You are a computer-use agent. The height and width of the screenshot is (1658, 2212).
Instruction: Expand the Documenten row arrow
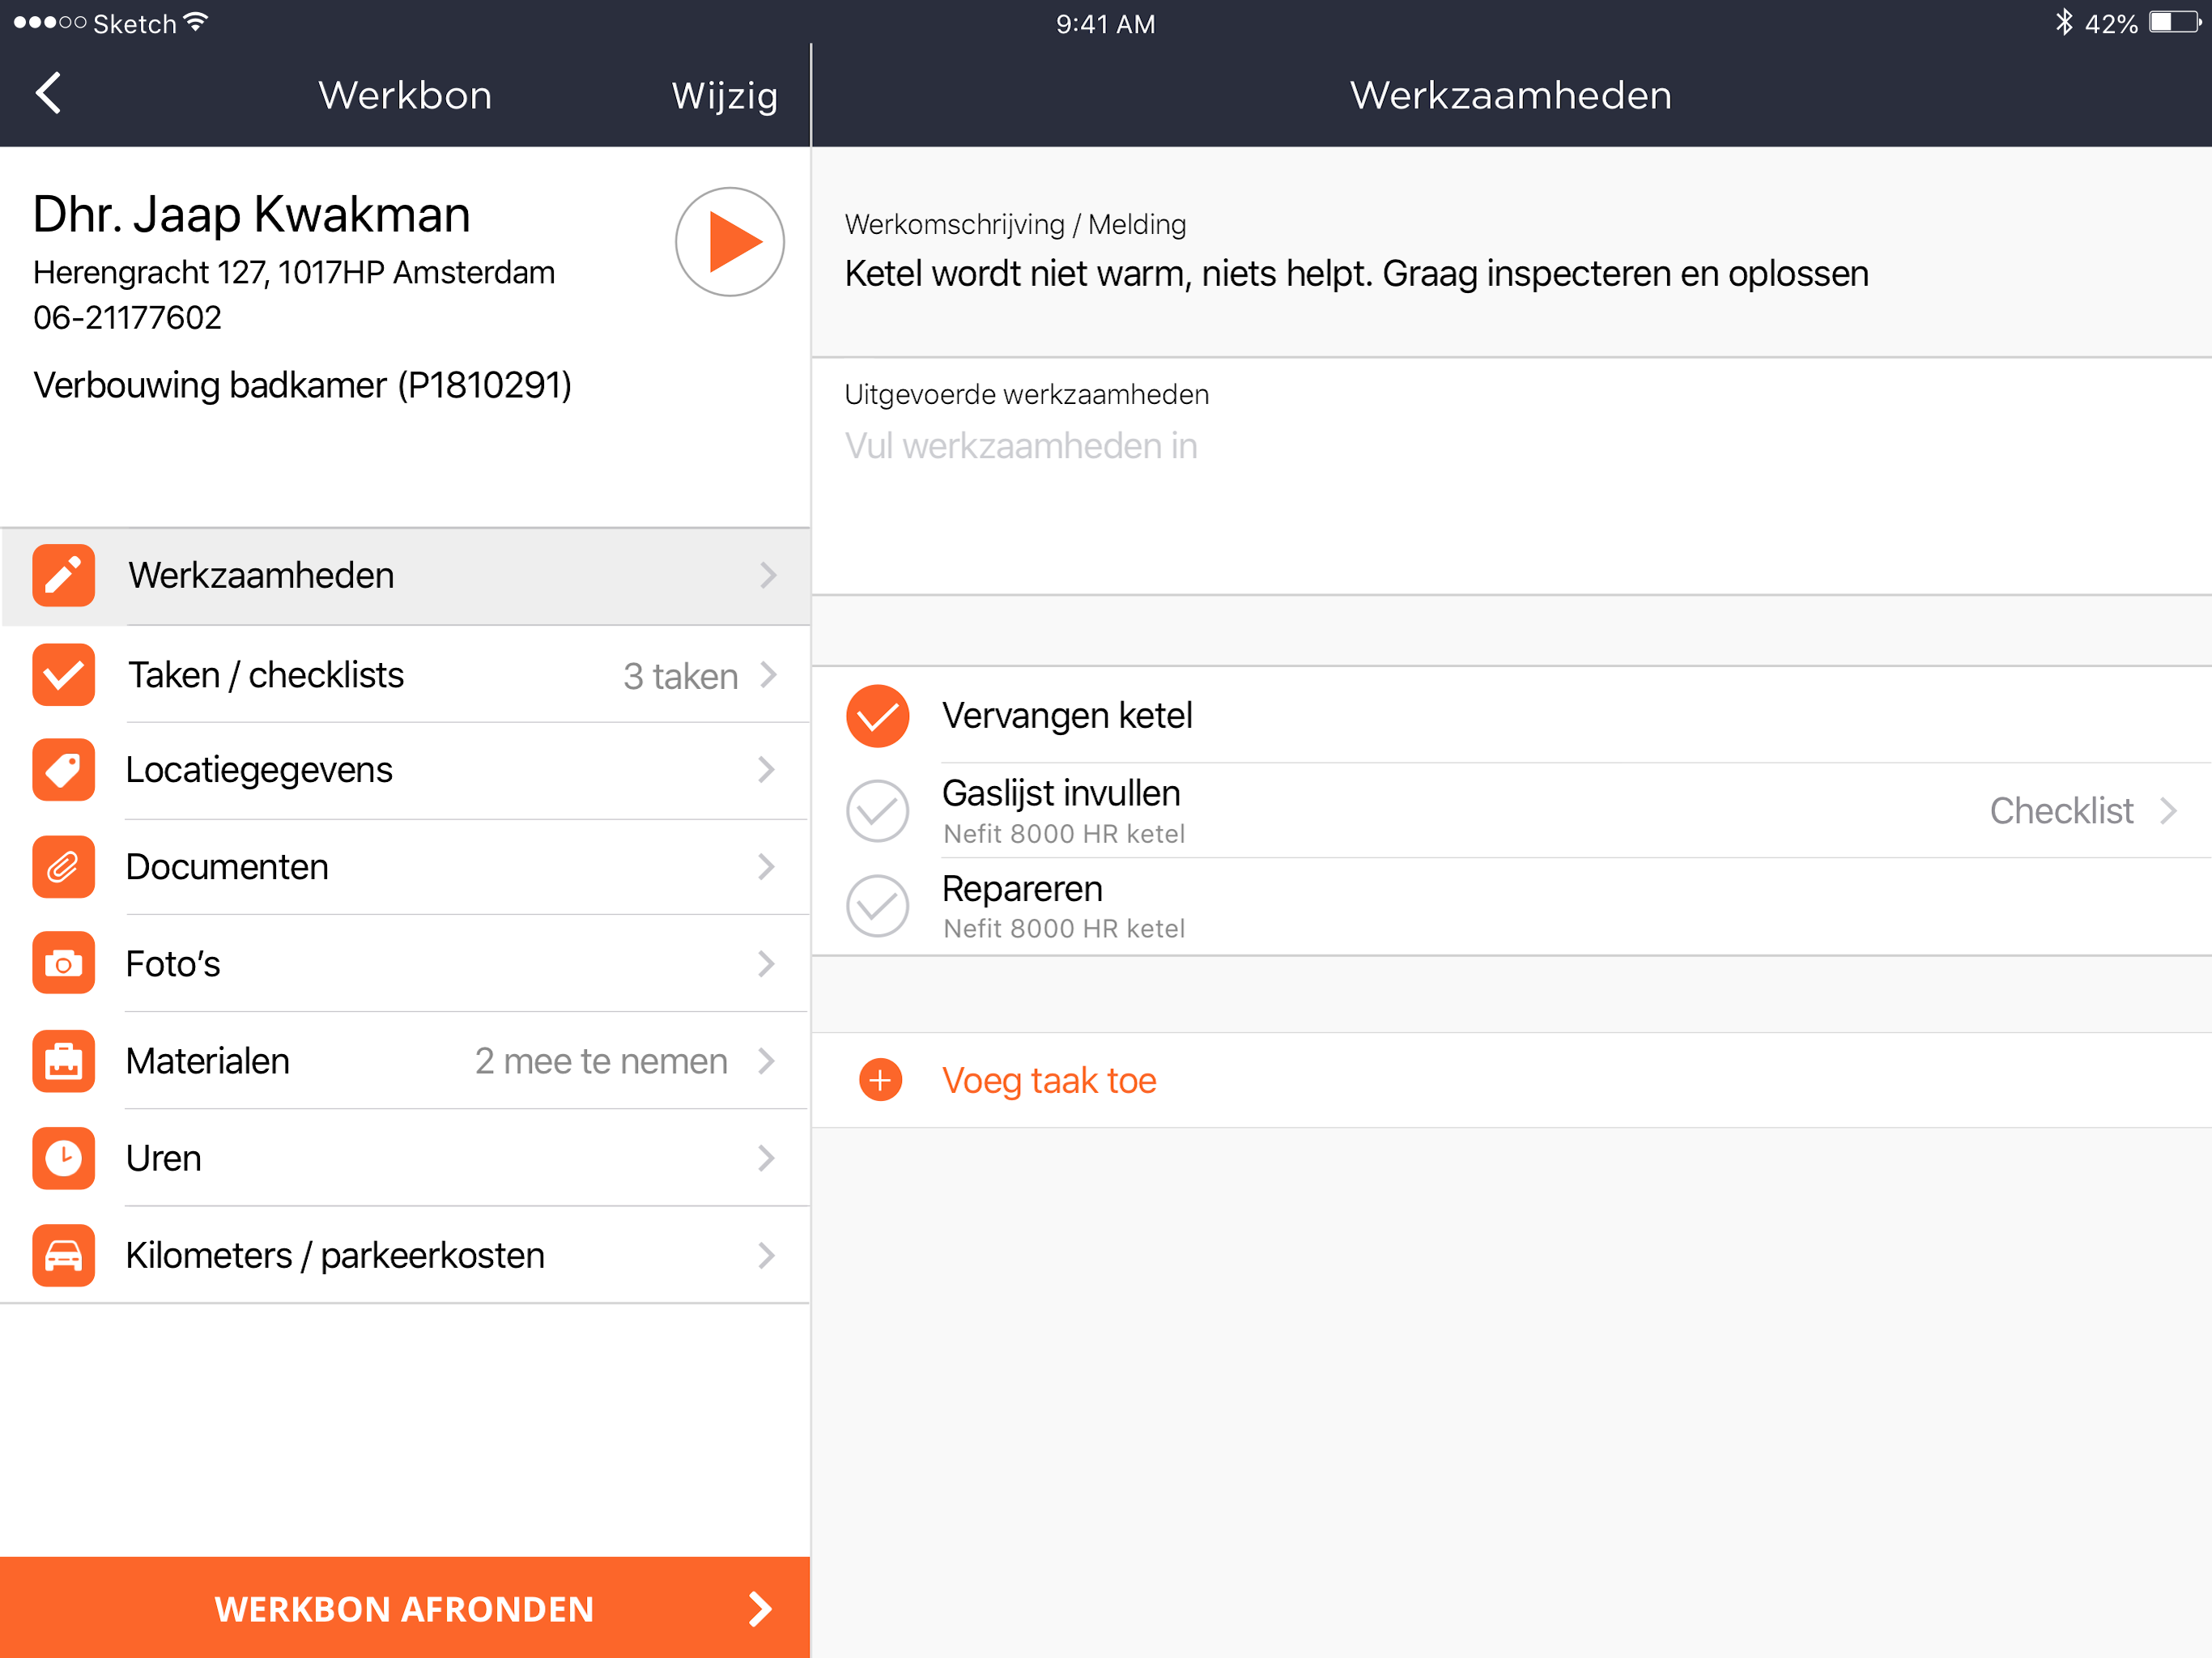click(767, 867)
